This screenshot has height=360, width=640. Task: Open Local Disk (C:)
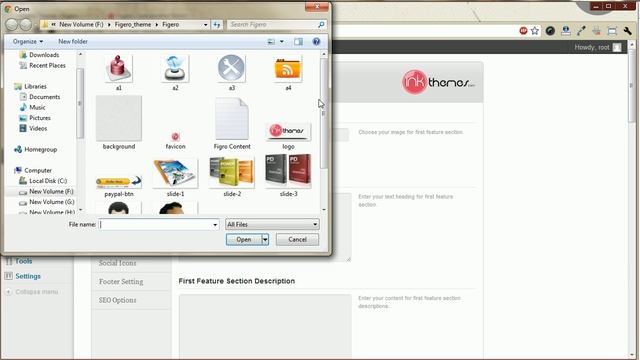pyautogui.click(x=43, y=181)
